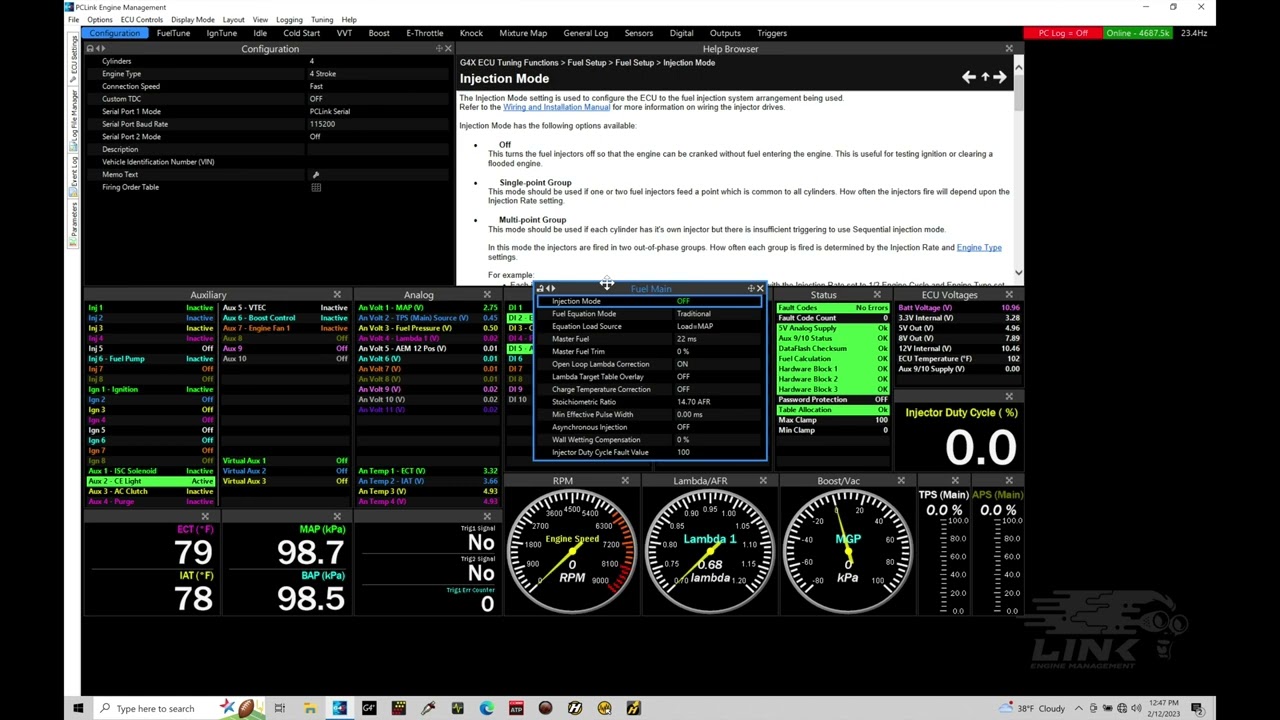1280x720 pixels.
Task: Click the Fault Codes status row
Action: (833, 308)
